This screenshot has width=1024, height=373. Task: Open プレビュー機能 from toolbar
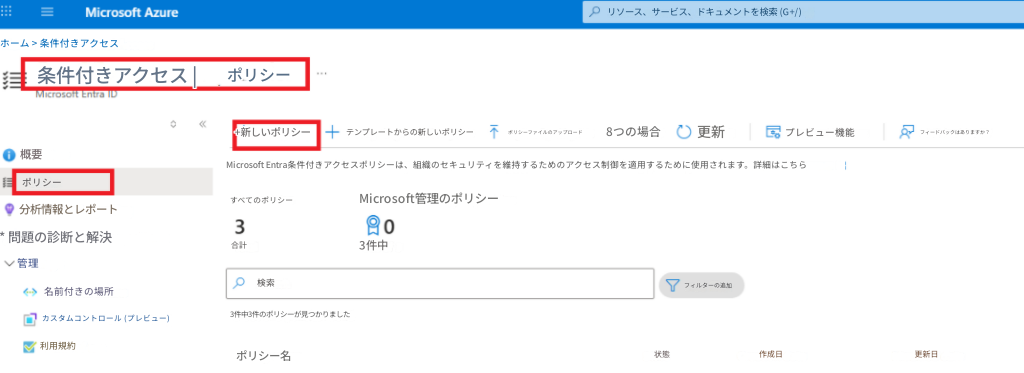coord(820,132)
